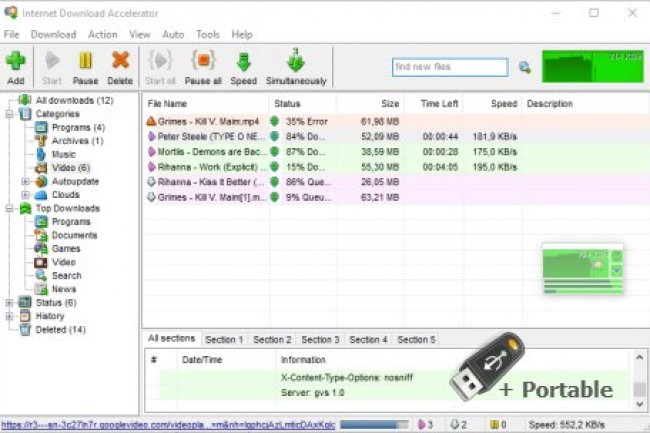Click the search icon beside find field
The image size is (650, 433).
click(x=525, y=67)
